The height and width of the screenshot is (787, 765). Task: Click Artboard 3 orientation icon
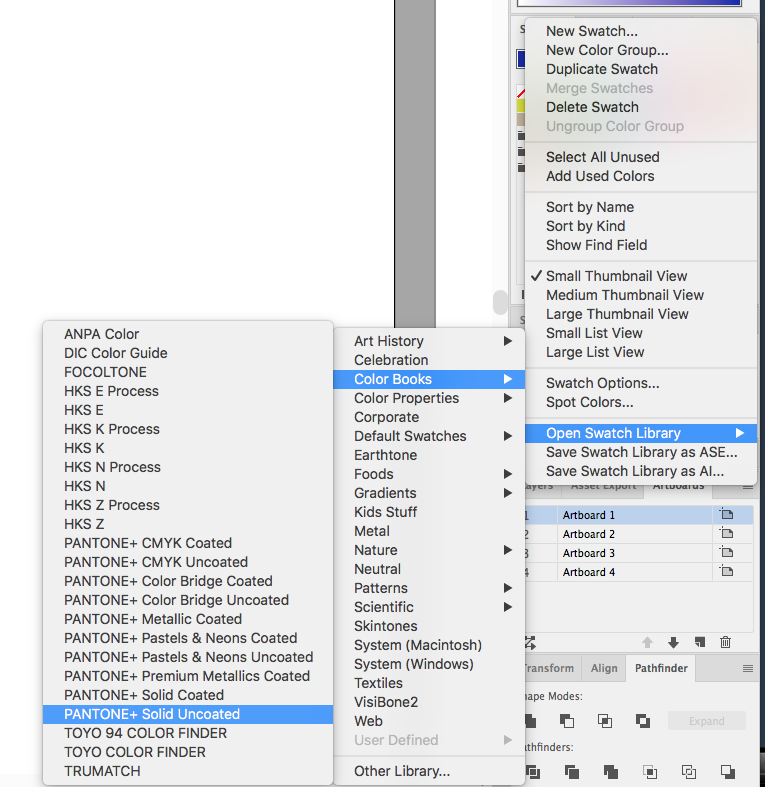[x=726, y=553]
